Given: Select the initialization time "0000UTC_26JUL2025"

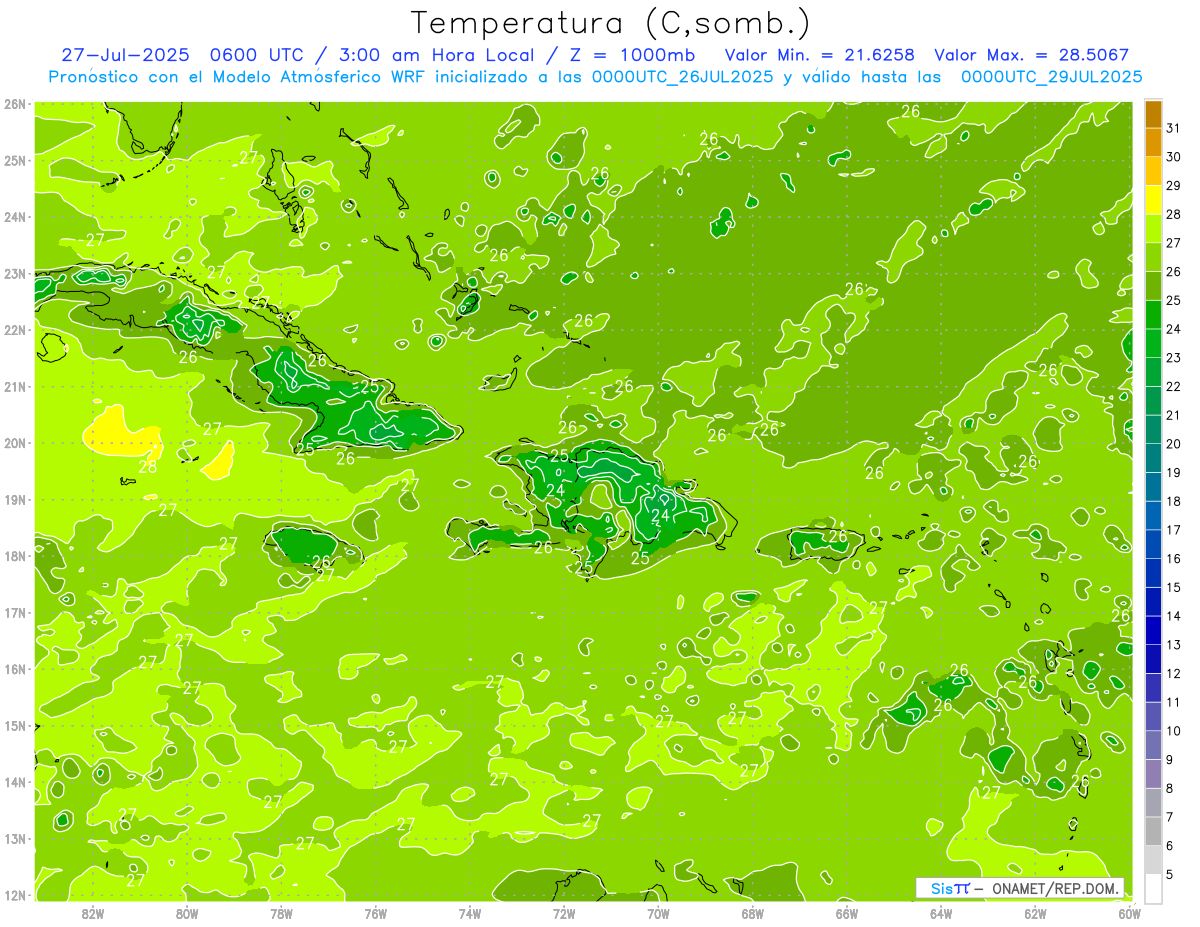Looking at the screenshot, I should click(682, 77).
